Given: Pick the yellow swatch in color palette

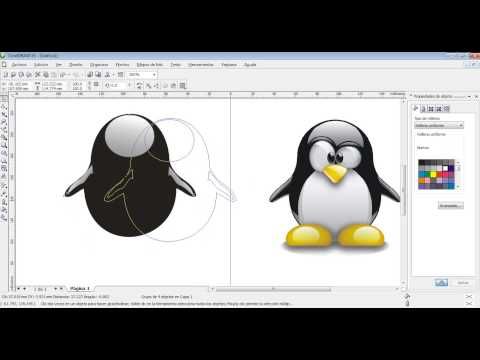Looking at the screenshot, I should (x=433, y=174).
